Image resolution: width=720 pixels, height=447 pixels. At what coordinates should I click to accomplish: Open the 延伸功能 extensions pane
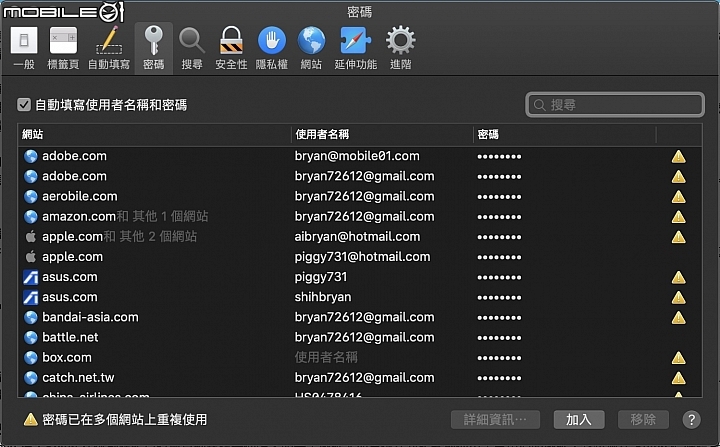[355, 48]
